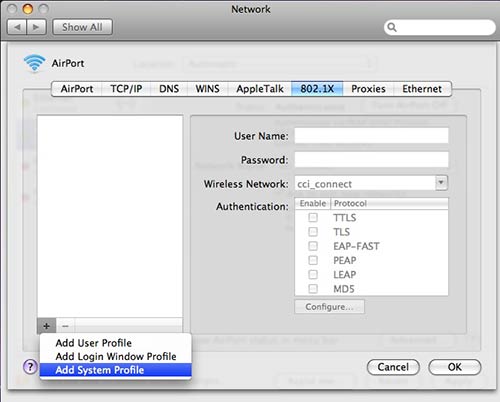Enable the PEAP protocol checkbox

tap(313, 260)
